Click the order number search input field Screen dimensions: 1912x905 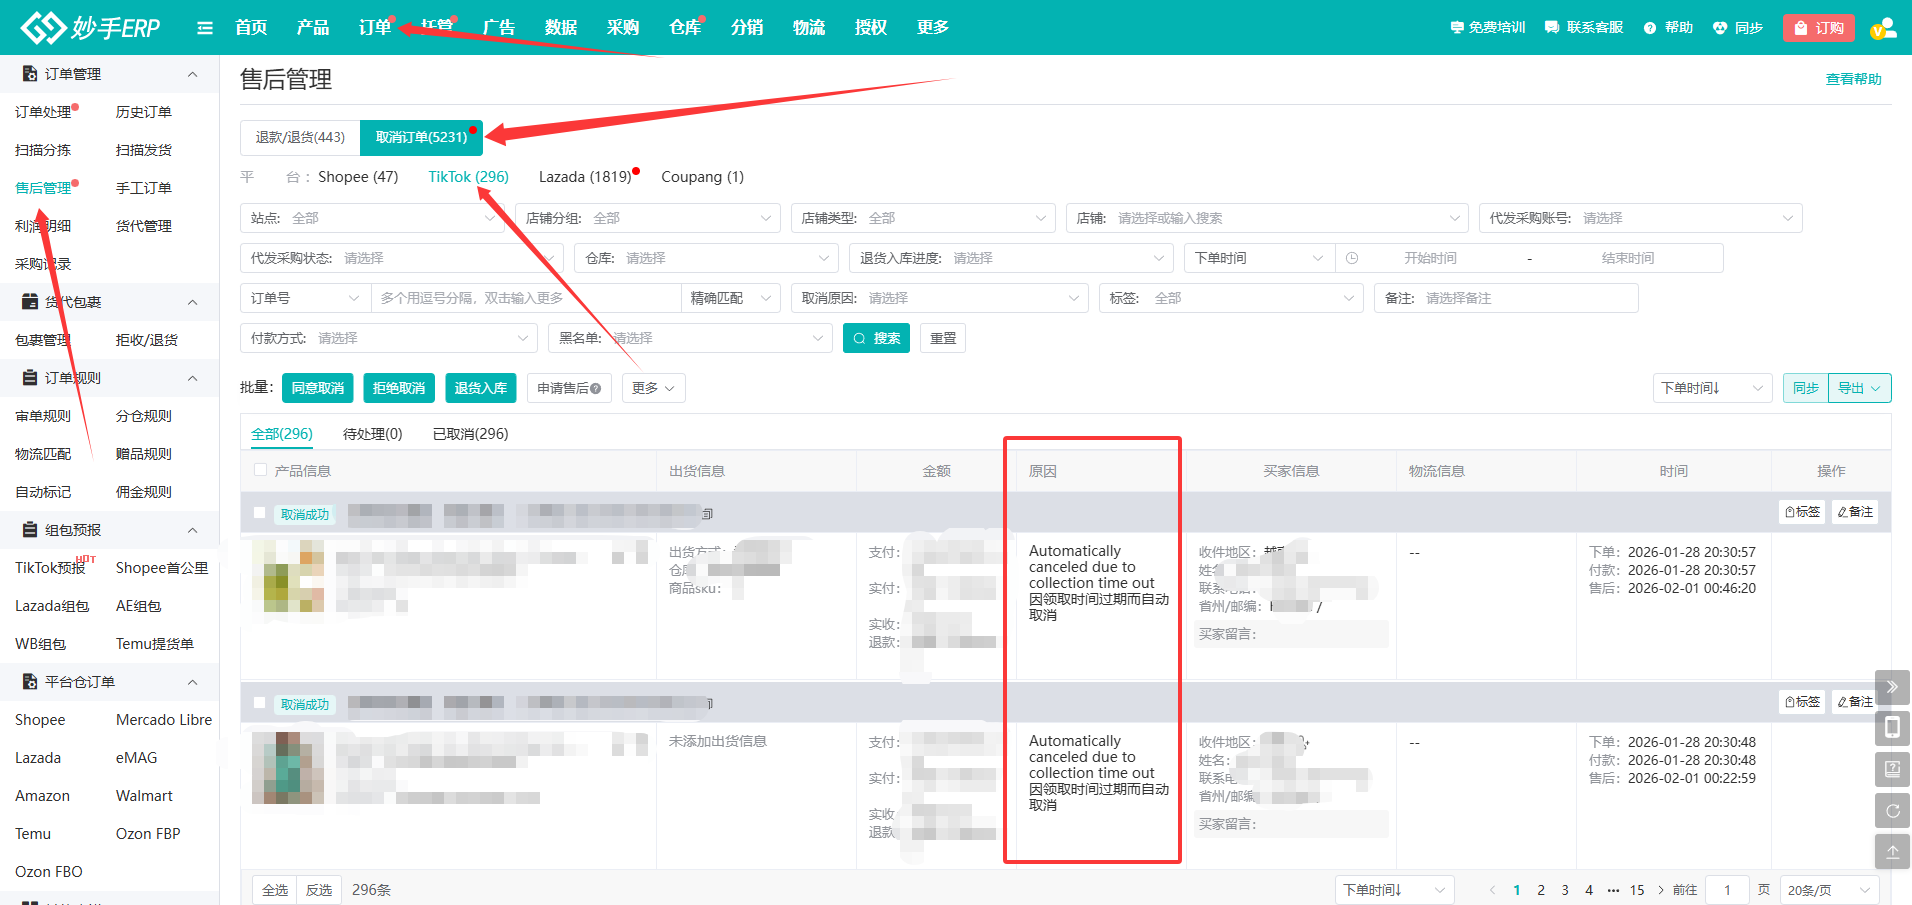[525, 298]
